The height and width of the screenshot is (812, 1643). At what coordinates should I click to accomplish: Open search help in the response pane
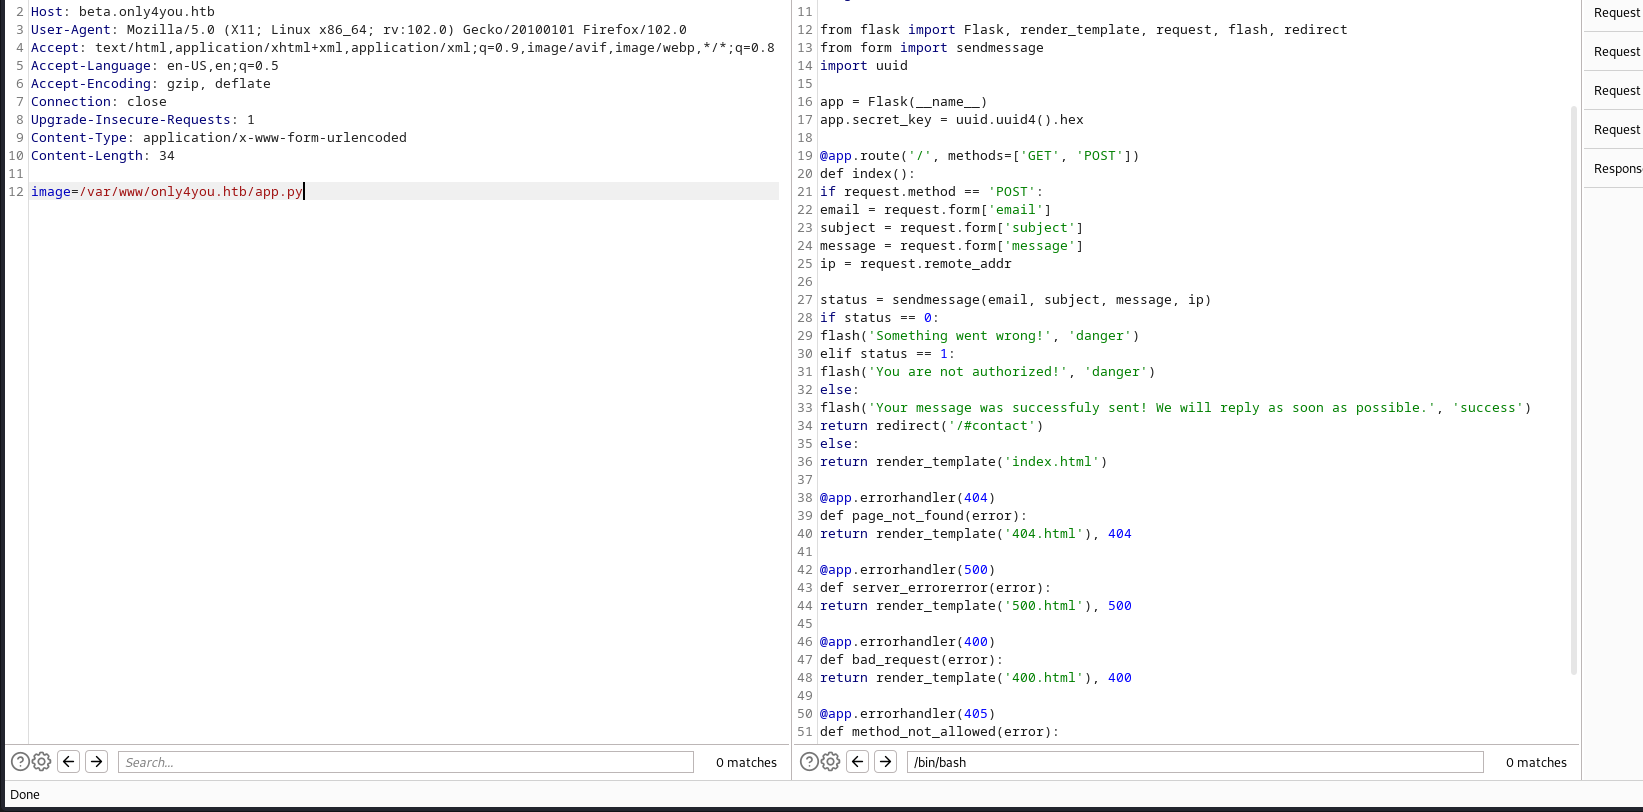809,762
